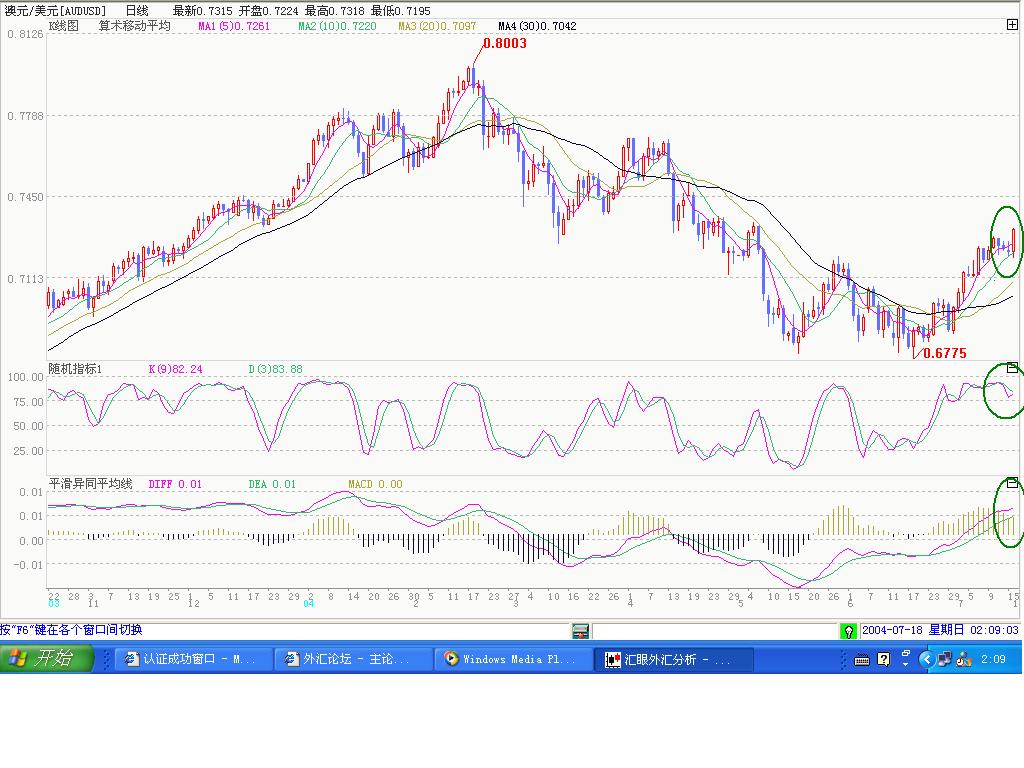Click the 日线 period label
Screen dimensions: 1024x768
pyautogui.click(x=137, y=11)
